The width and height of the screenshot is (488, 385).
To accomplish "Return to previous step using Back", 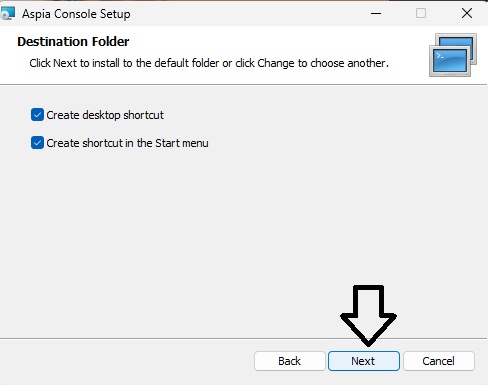I will tap(289, 361).
